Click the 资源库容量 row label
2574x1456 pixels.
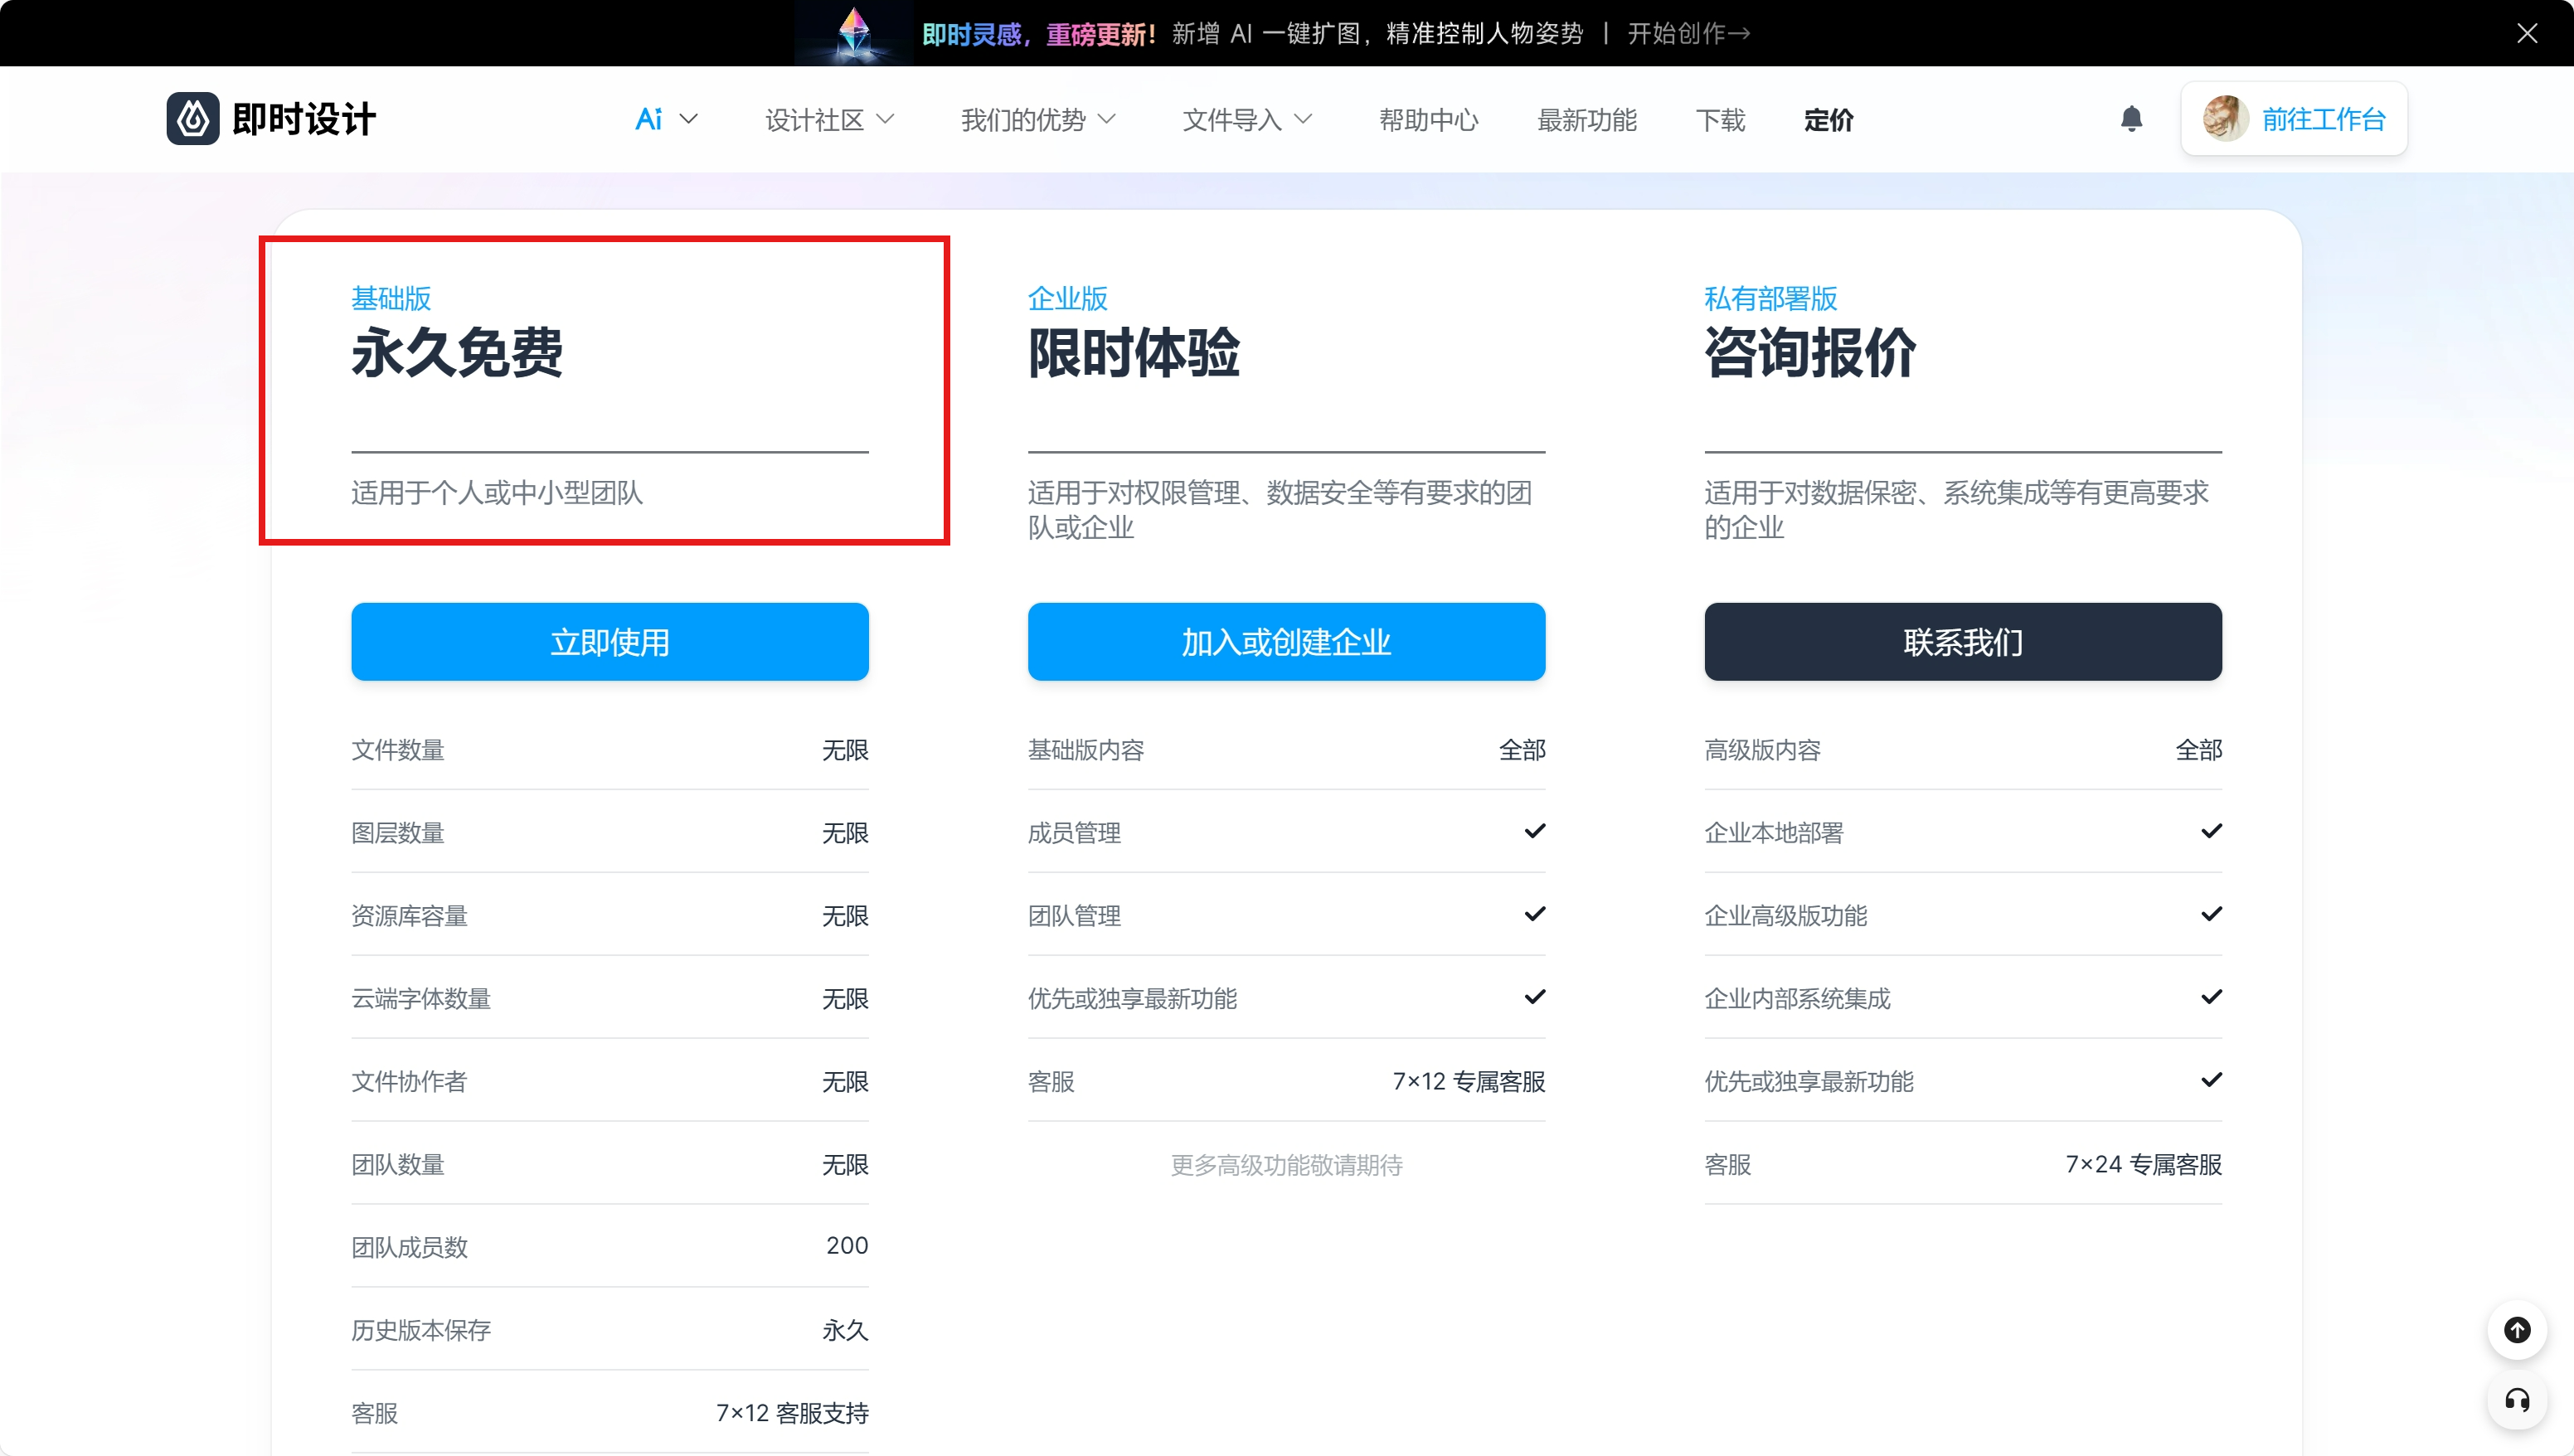(410, 916)
